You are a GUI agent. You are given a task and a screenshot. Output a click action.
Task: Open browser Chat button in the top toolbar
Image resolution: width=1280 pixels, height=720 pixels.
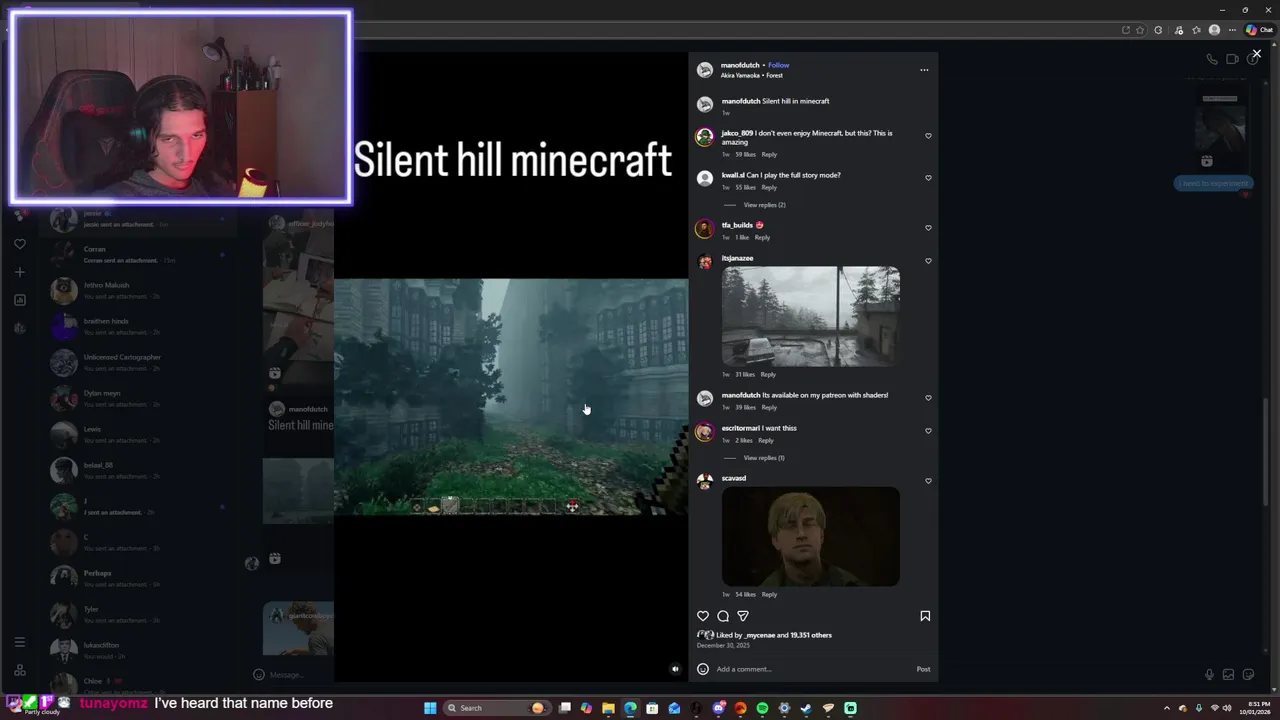click(1259, 30)
